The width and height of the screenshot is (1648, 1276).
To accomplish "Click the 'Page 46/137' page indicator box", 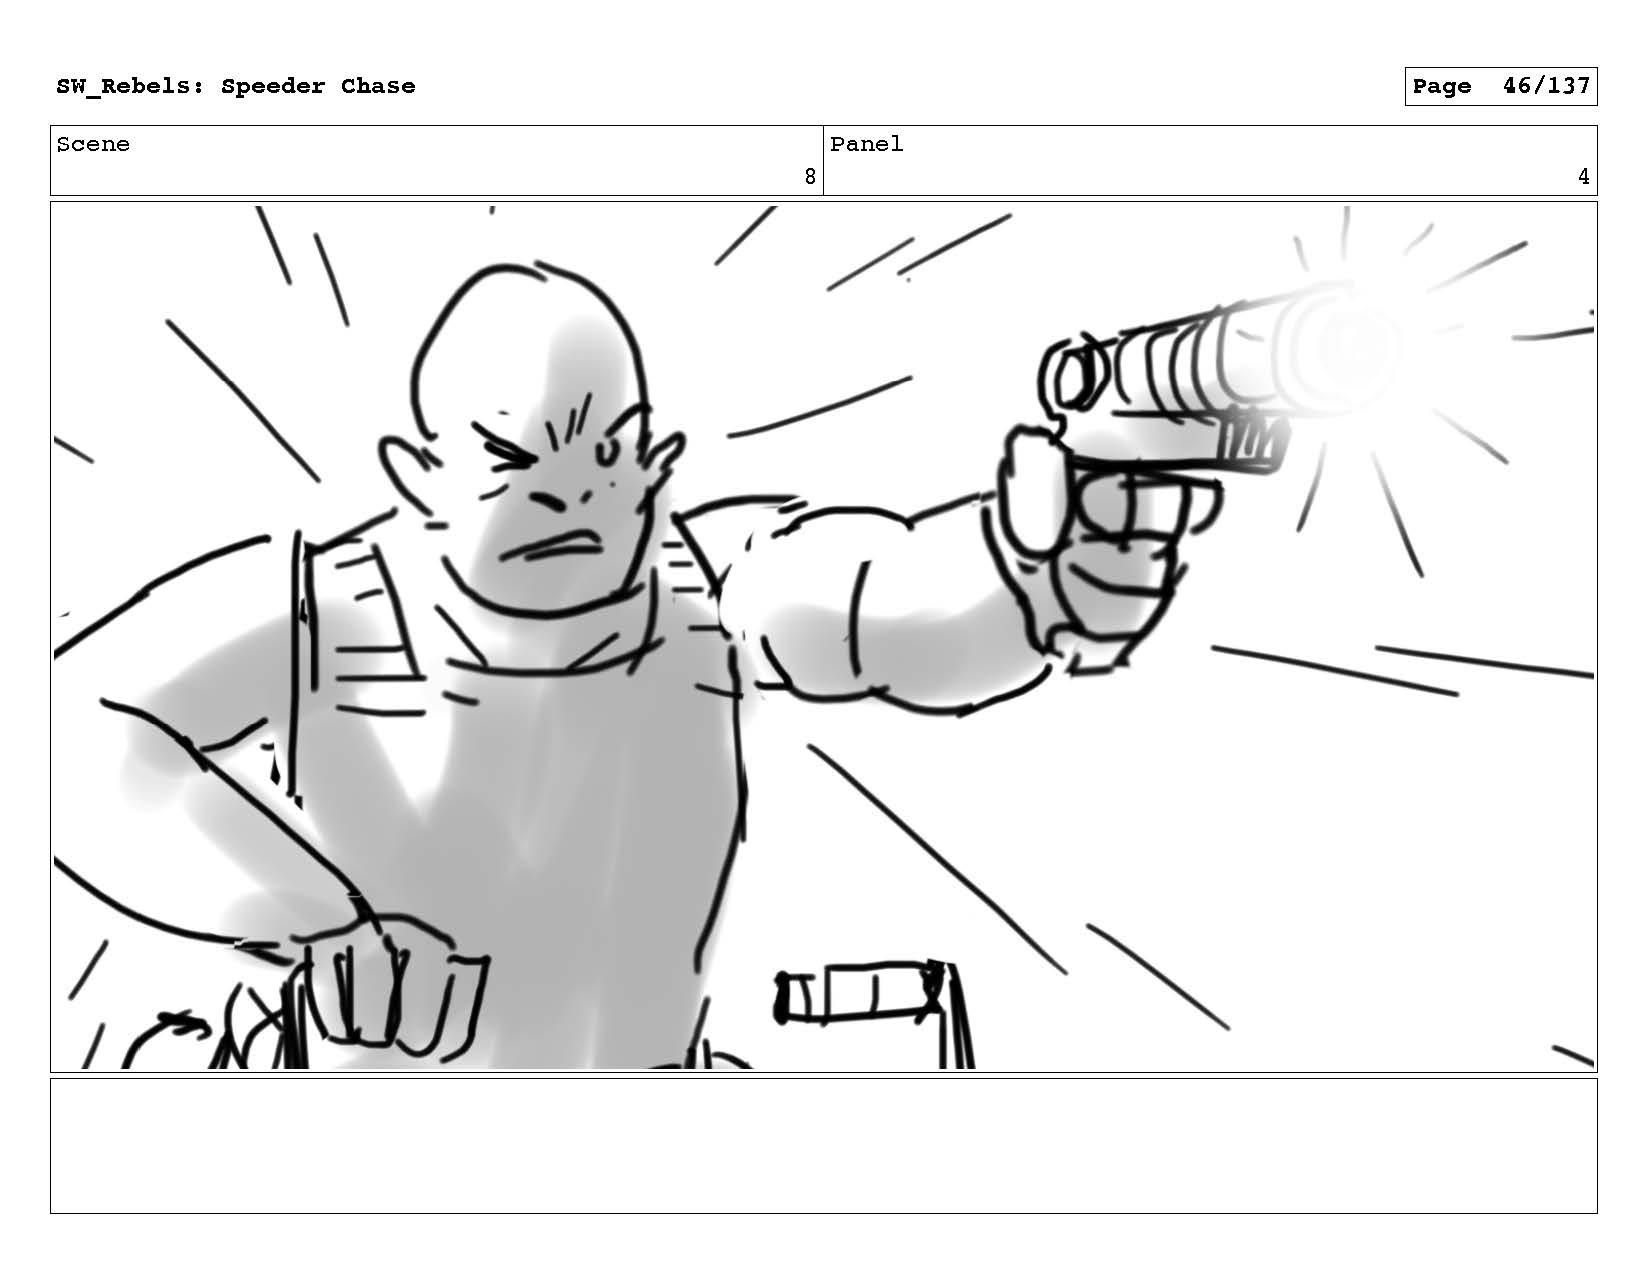I will tap(1500, 86).
